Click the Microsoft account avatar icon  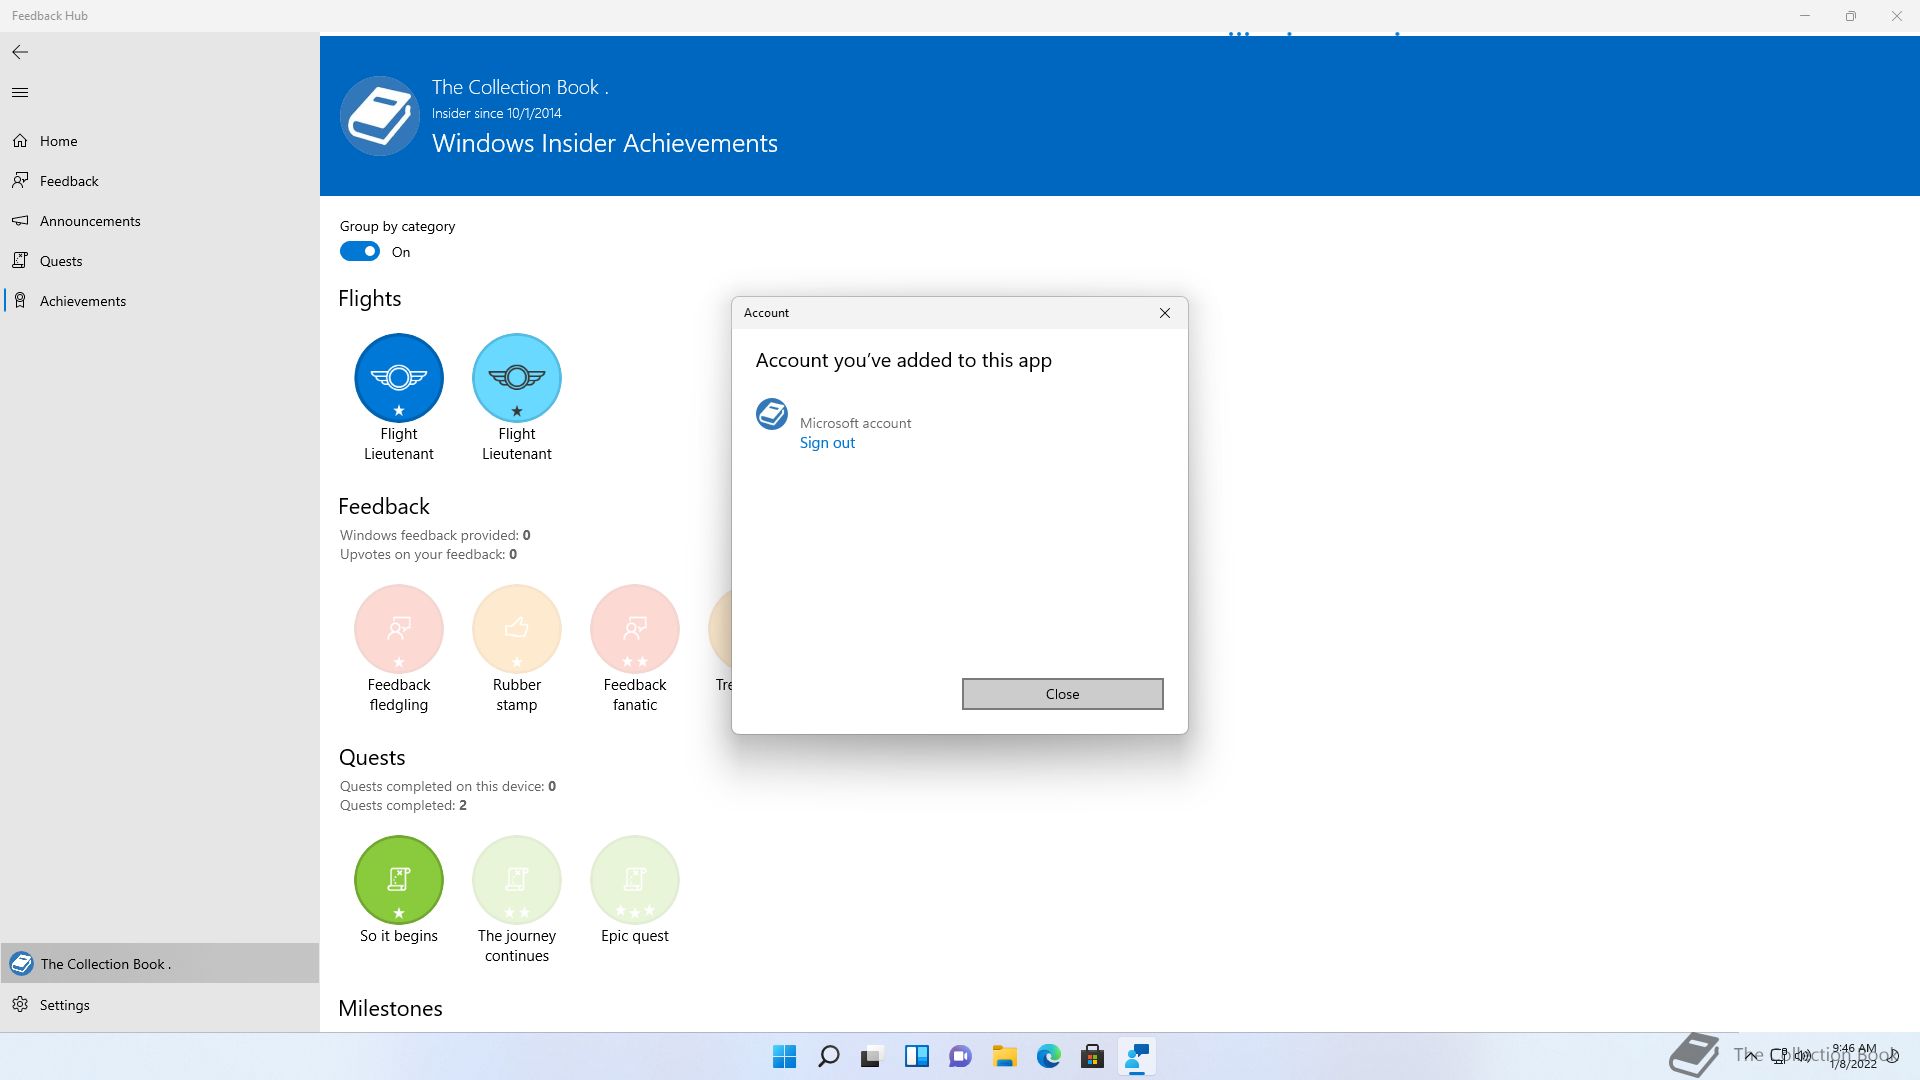point(772,414)
